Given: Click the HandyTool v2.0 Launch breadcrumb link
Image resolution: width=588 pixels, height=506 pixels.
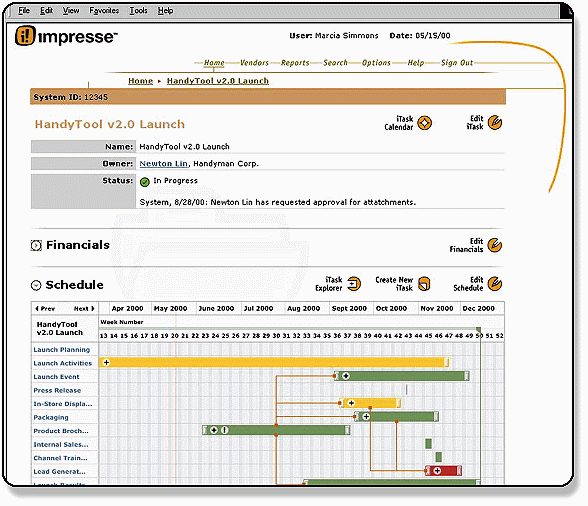Looking at the screenshot, I should (218, 81).
